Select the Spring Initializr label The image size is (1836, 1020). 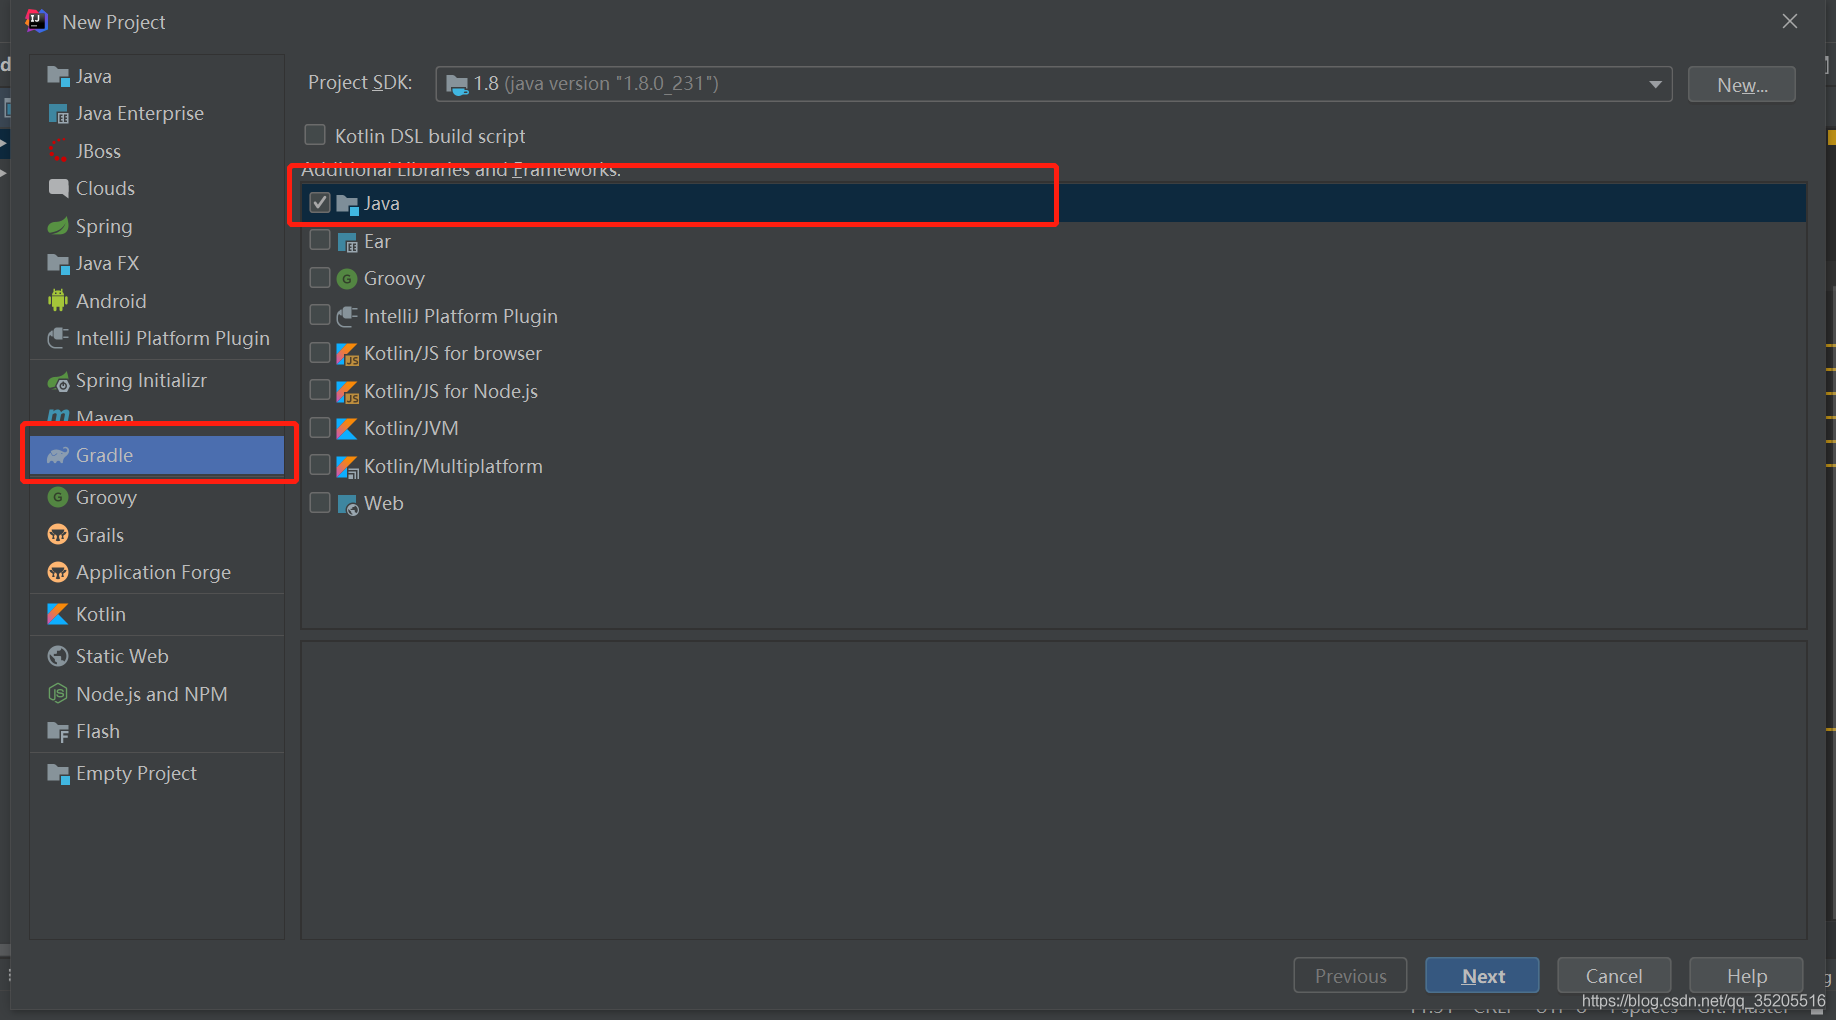(x=141, y=380)
